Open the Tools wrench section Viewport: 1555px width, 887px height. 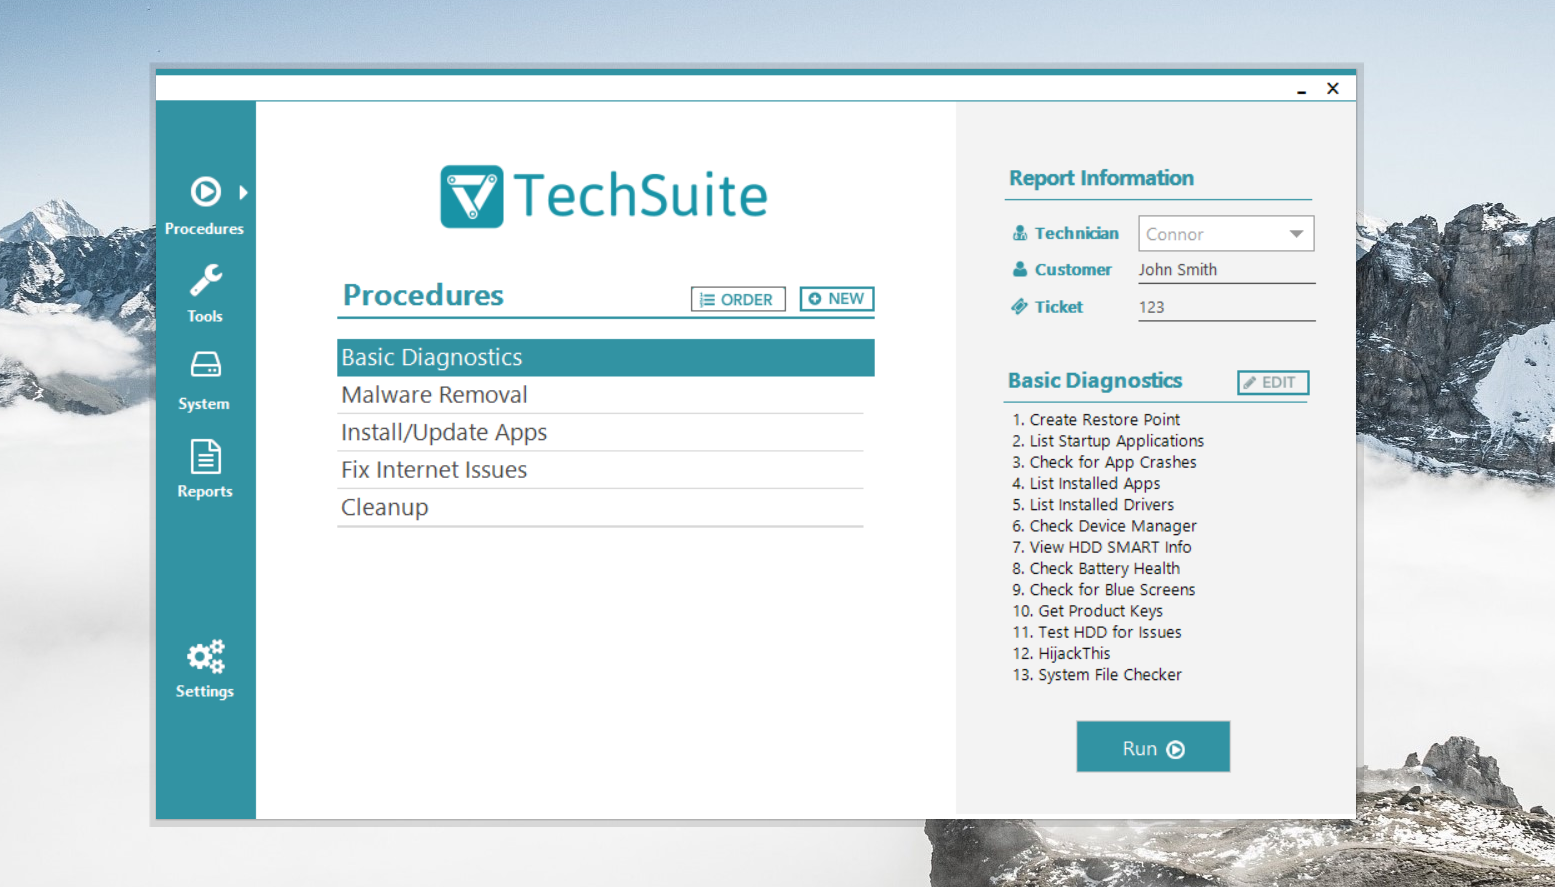(x=205, y=294)
